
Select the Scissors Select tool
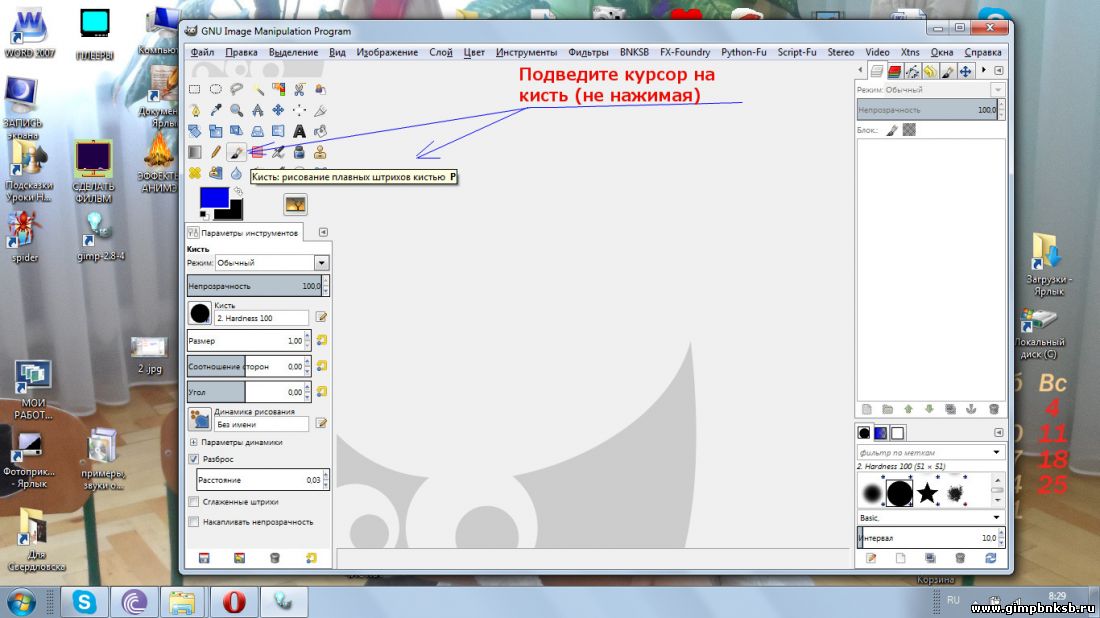coord(300,89)
